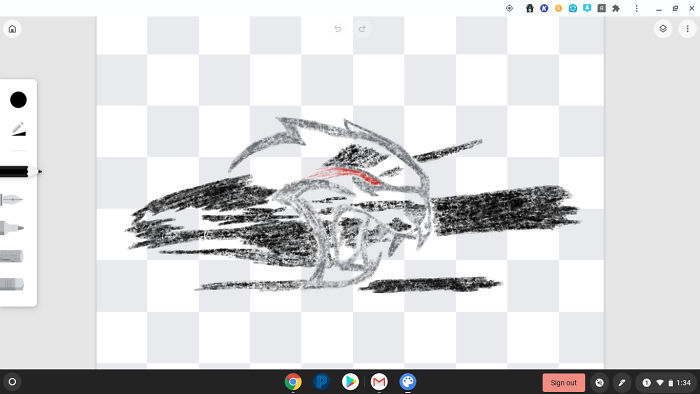Click the globe icon next to Sign out

pyautogui.click(x=600, y=383)
